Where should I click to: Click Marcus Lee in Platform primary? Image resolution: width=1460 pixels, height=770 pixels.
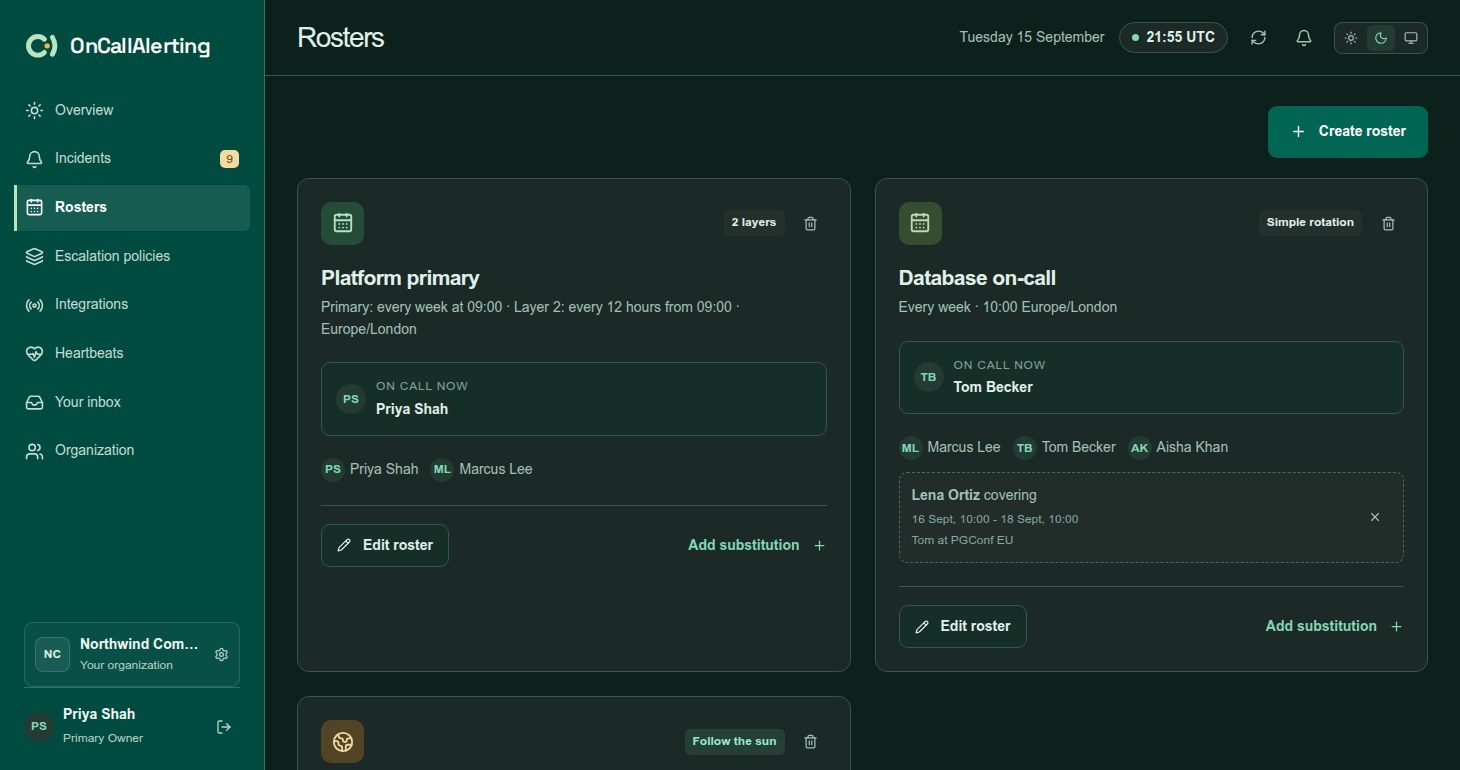pos(482,469)
